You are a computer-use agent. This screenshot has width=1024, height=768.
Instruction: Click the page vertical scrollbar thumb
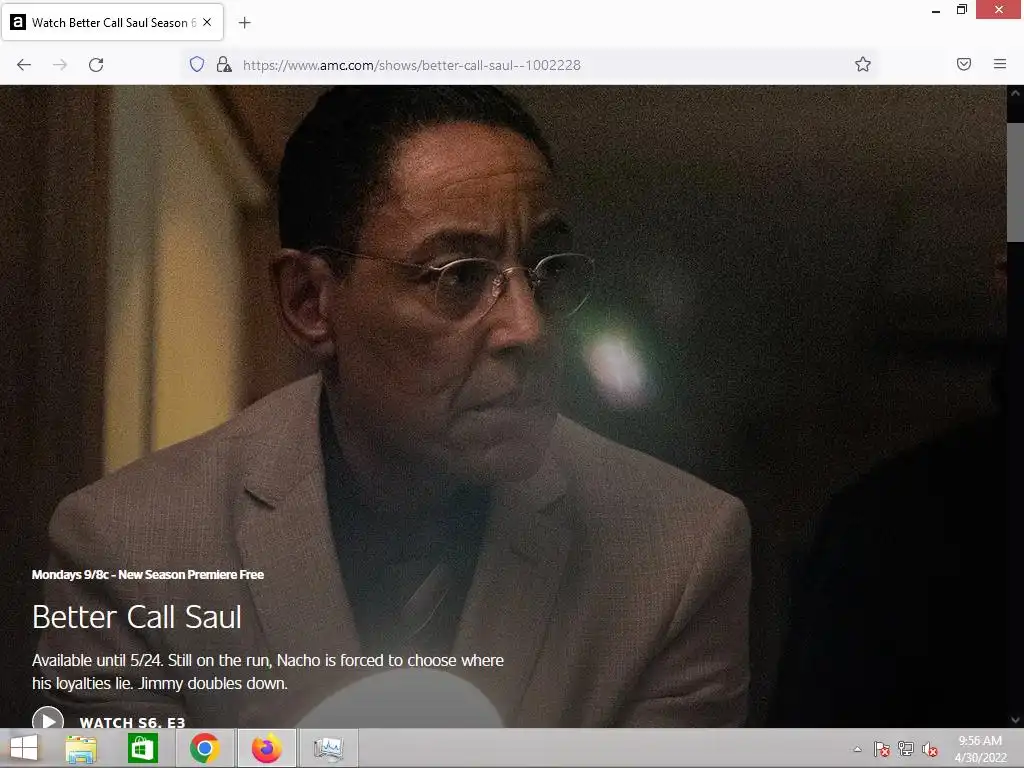click(1015, 182)
